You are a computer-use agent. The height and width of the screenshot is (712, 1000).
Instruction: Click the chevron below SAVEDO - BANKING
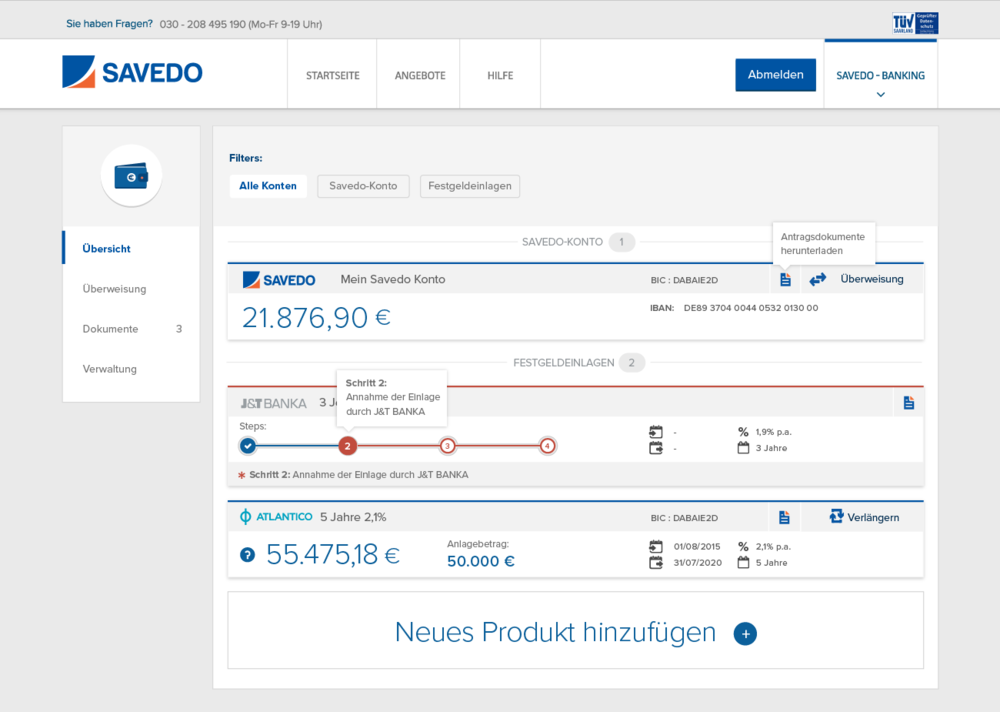(881, 95)
